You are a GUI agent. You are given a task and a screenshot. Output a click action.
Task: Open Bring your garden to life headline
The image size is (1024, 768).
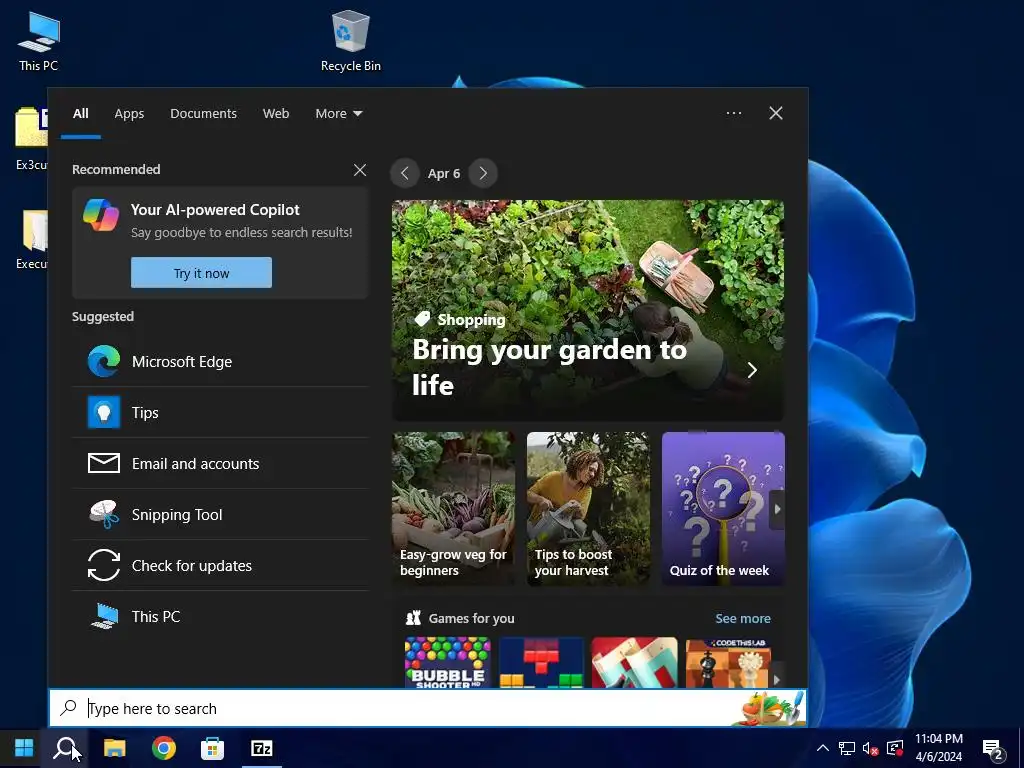[549, 367]
